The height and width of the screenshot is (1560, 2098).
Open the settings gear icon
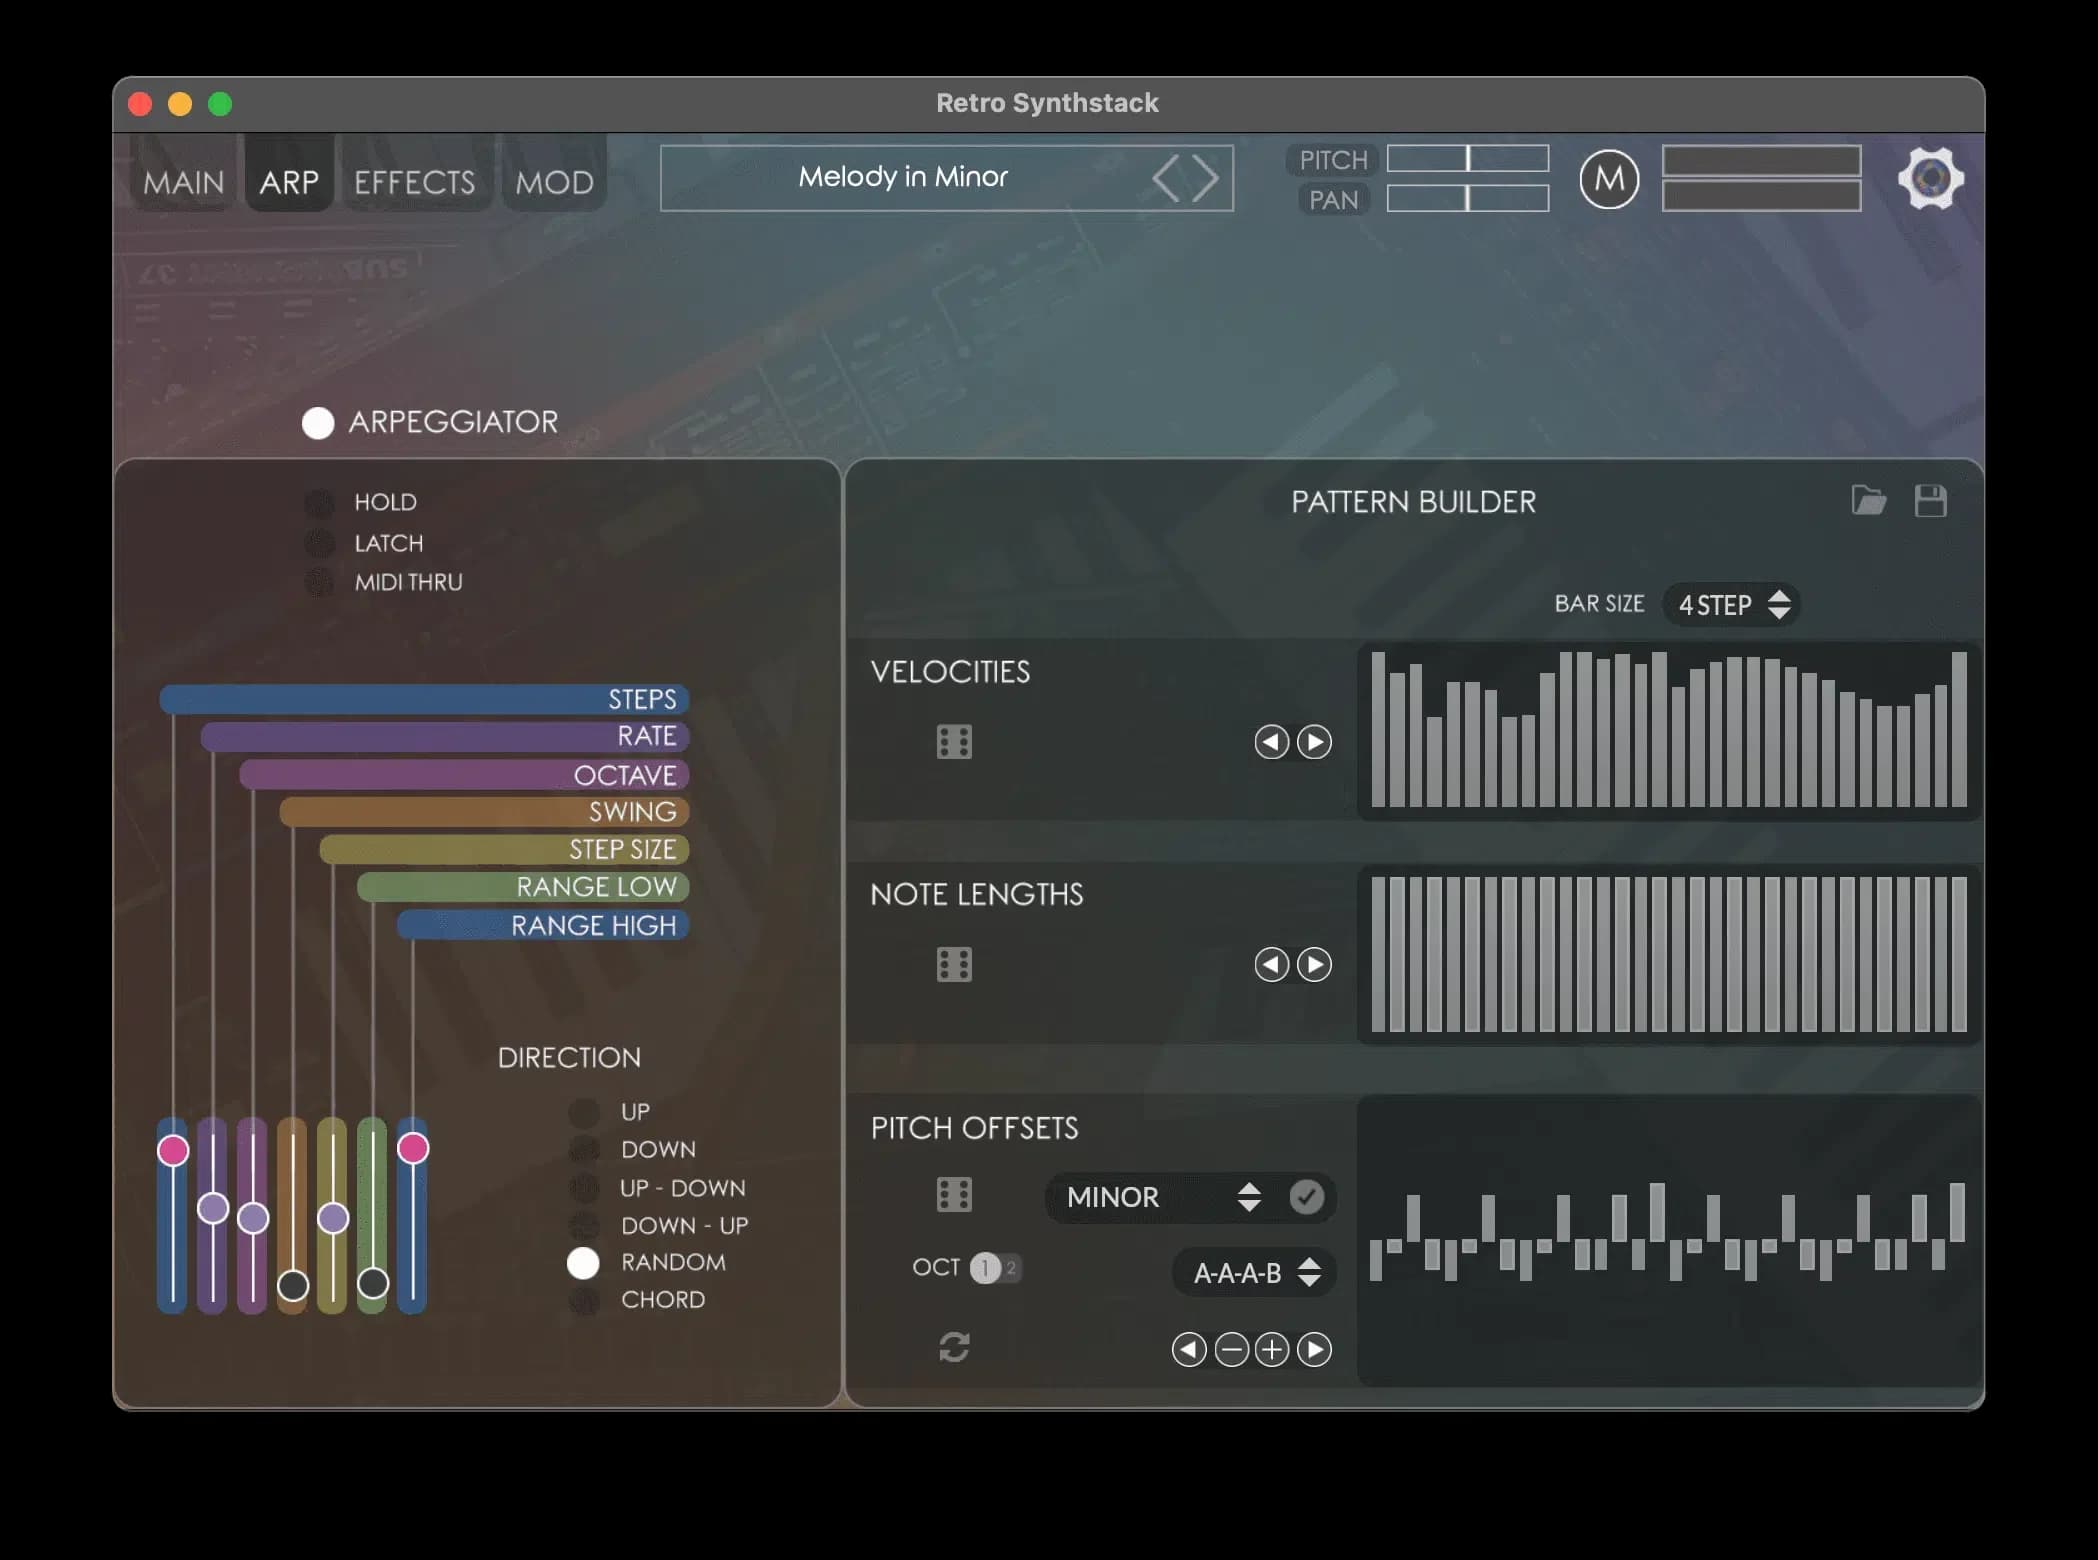point(1931,178)
